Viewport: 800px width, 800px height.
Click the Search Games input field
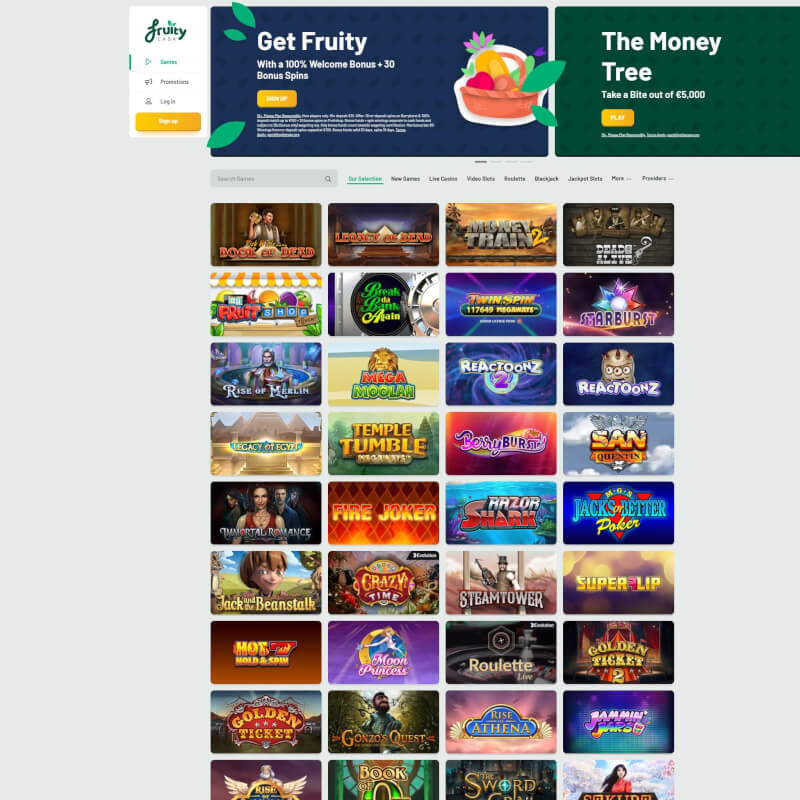click(273, 179)
